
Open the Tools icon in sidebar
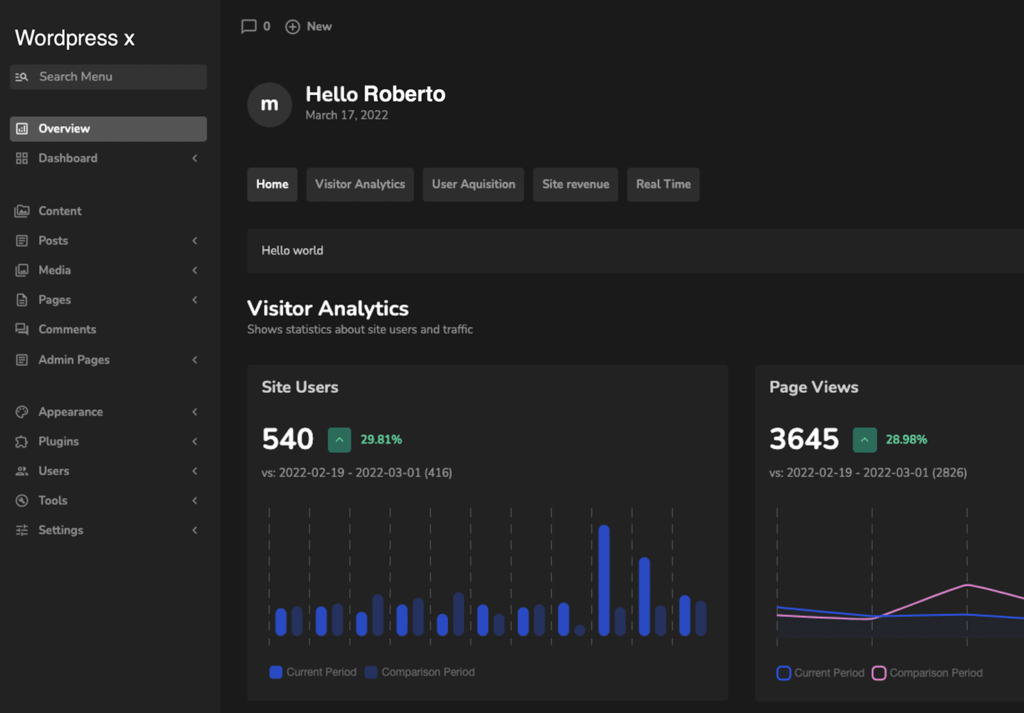[x=22, y=501]
